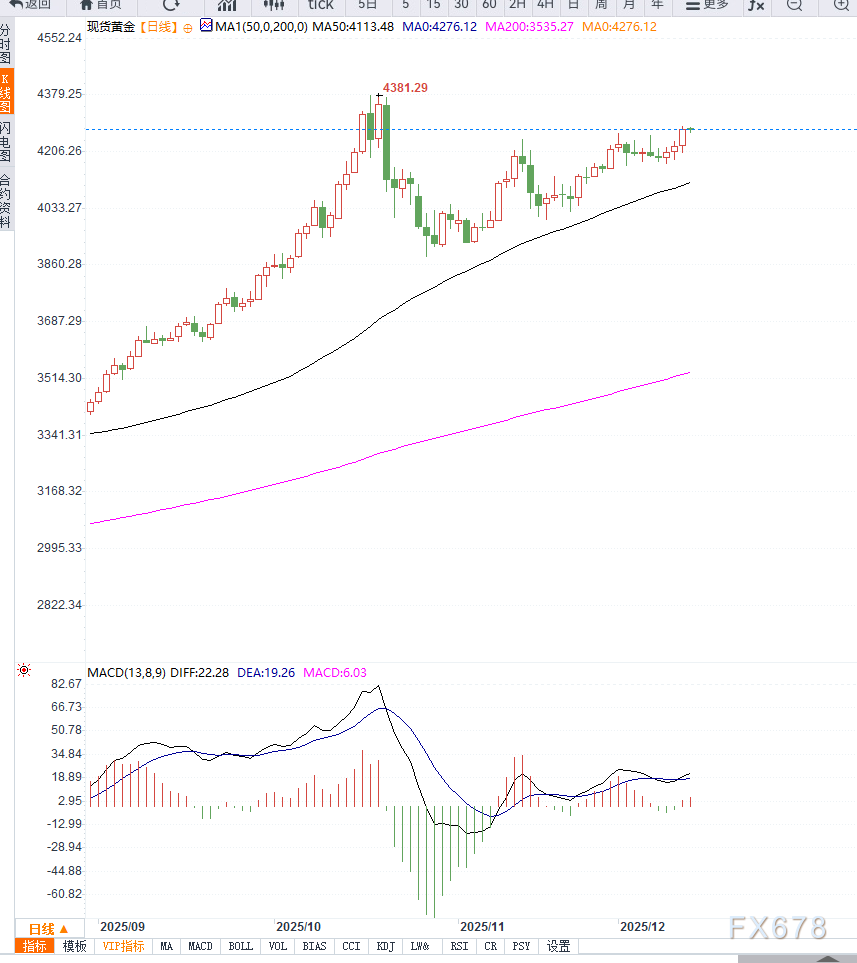Go back with 返回 button
The height and width of the screenshot is (963, 857).
(x=30, y=5)
